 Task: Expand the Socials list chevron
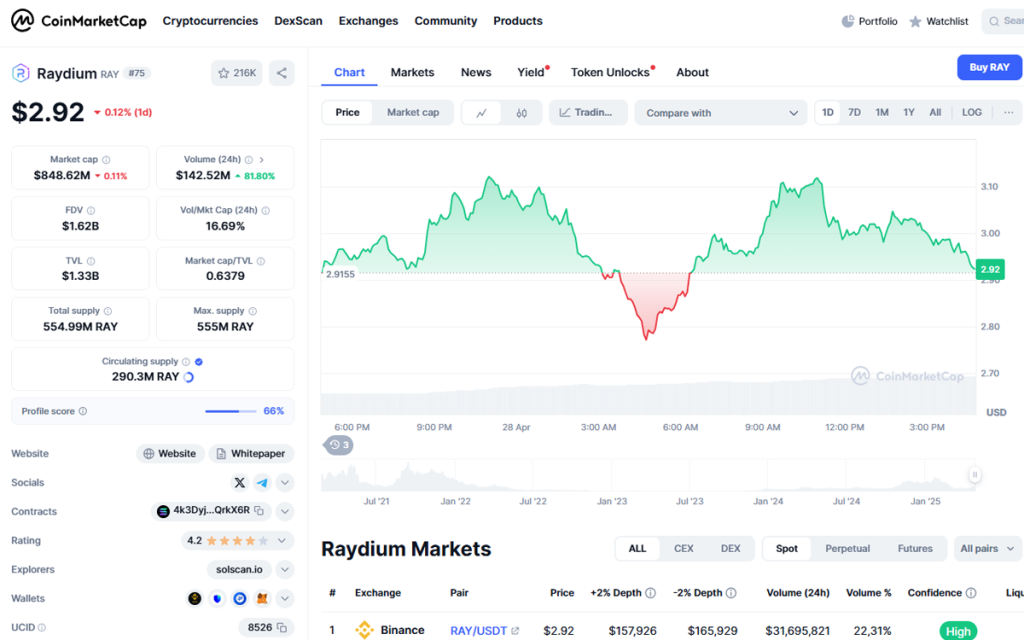(x=285, y=483)
